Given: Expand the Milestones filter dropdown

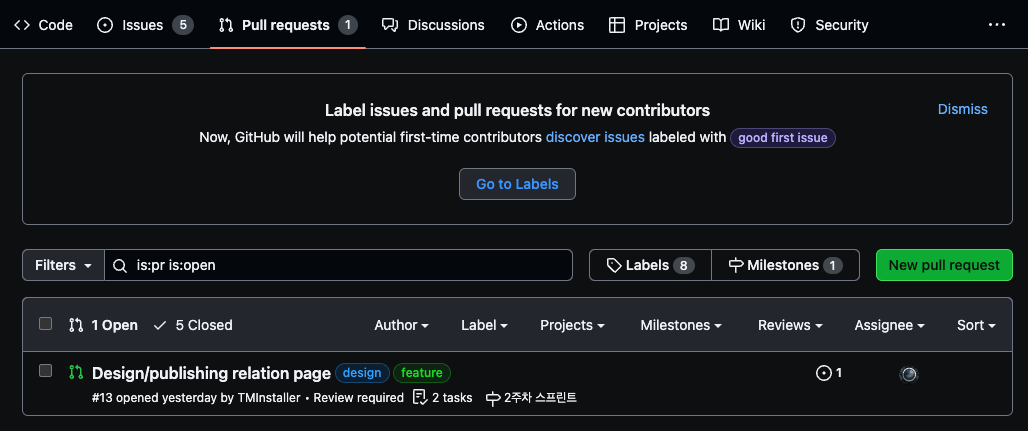Looking at the screenshot, I should tap(681, 325).
